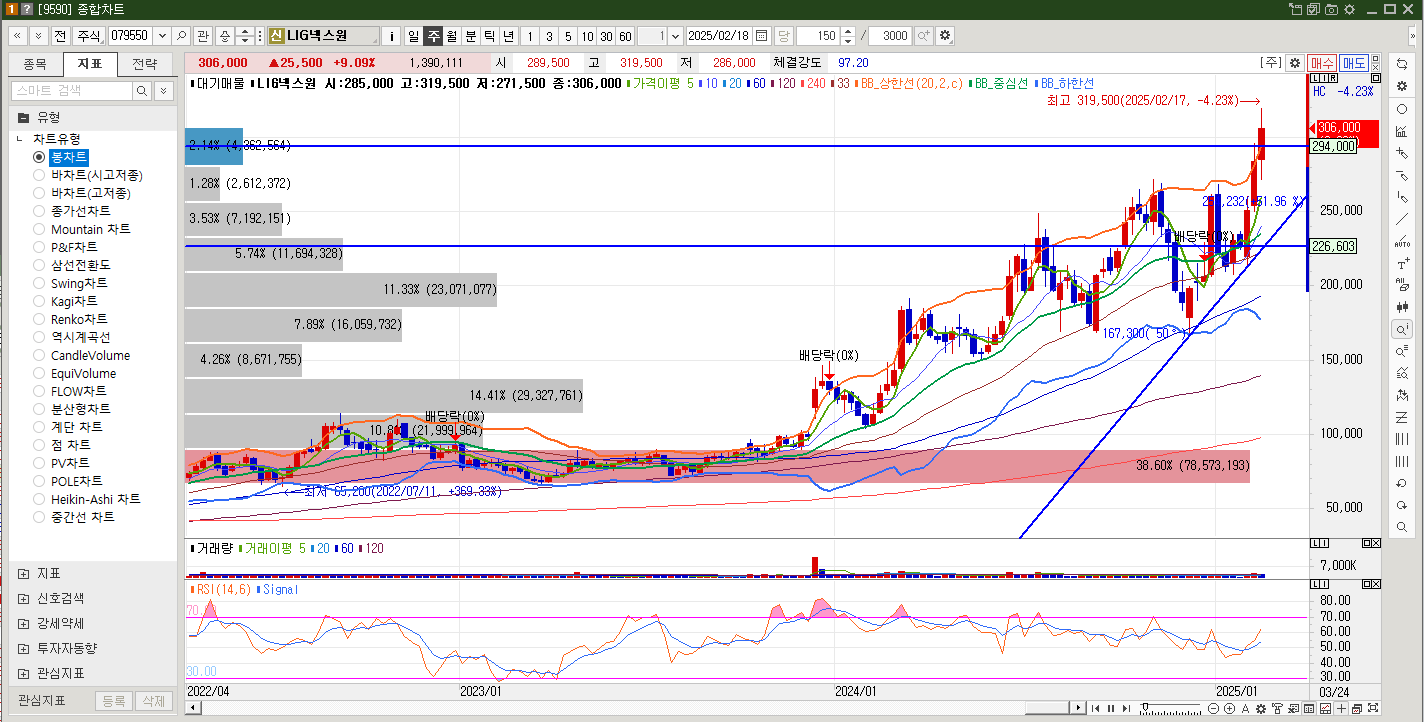Viewport: 1424px width, 722px height.
Task: Click the blue 매도 sell button
Action: (x=1354, y=63)
